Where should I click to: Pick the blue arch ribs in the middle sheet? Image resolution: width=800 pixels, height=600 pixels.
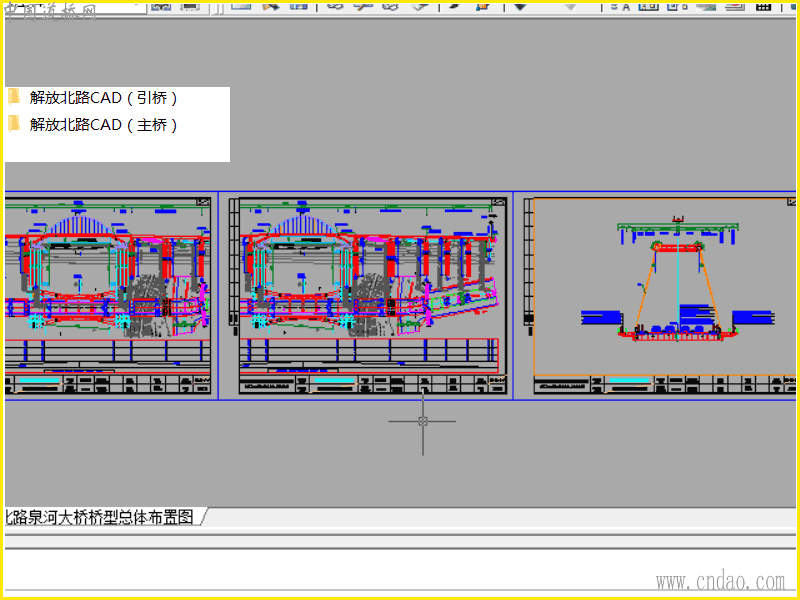click(x=303, y=224)
